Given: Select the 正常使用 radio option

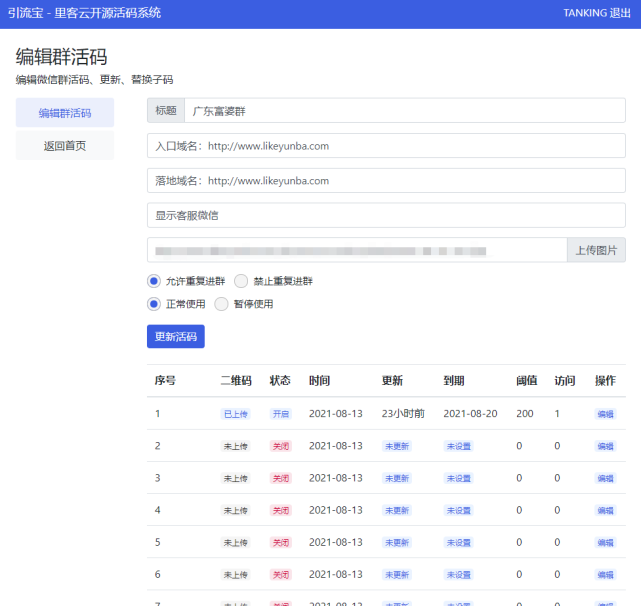Looking at the screenshot, I should 154,304.
